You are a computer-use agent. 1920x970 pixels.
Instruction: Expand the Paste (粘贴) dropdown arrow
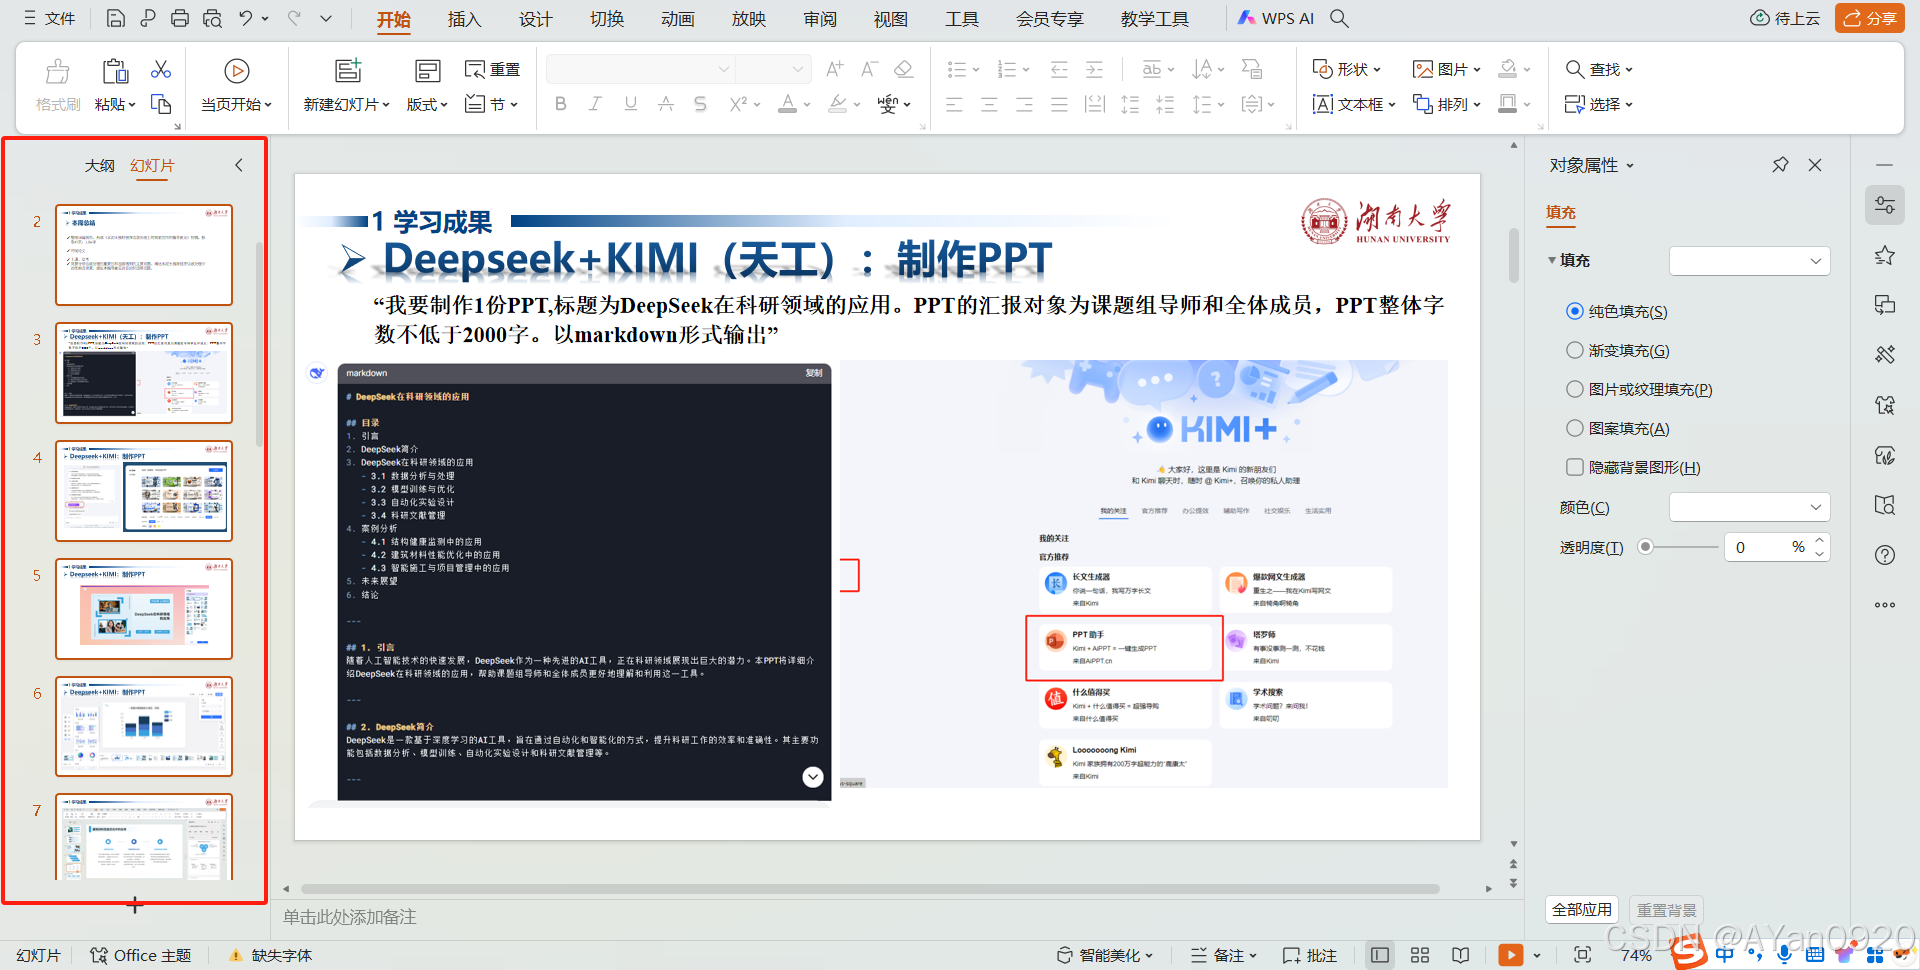click(x=131, y=105)
